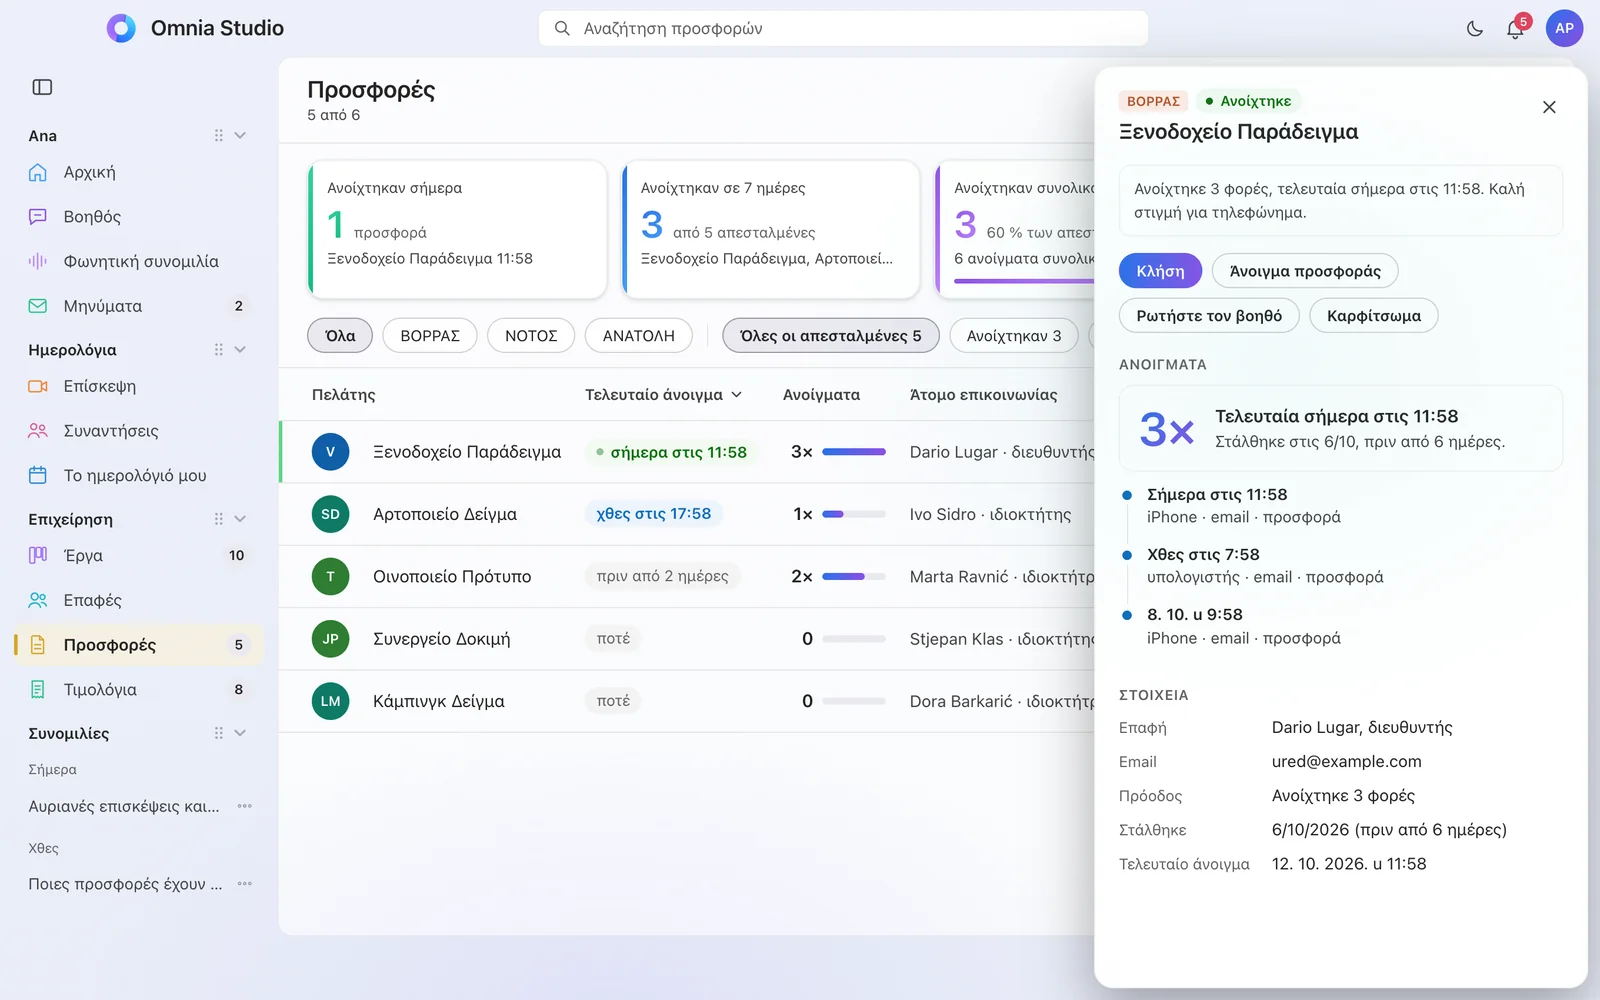Screen dimensions: 1600x1000
Task: Collapse the Συνομιλίες section chevron
Action: [x=240, y=733]
